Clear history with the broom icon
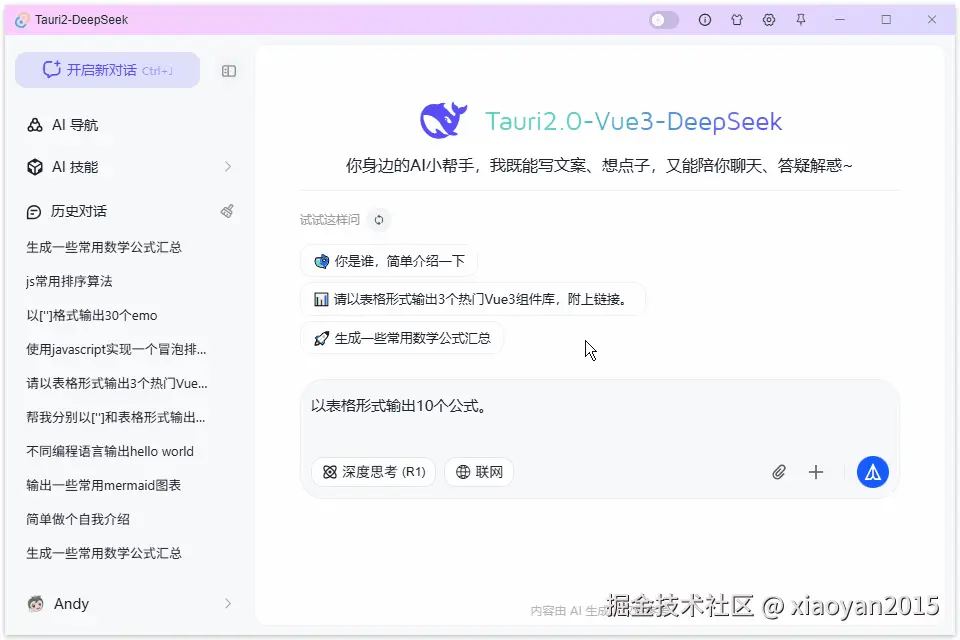 pyautogui.click(x=227, y=211)
